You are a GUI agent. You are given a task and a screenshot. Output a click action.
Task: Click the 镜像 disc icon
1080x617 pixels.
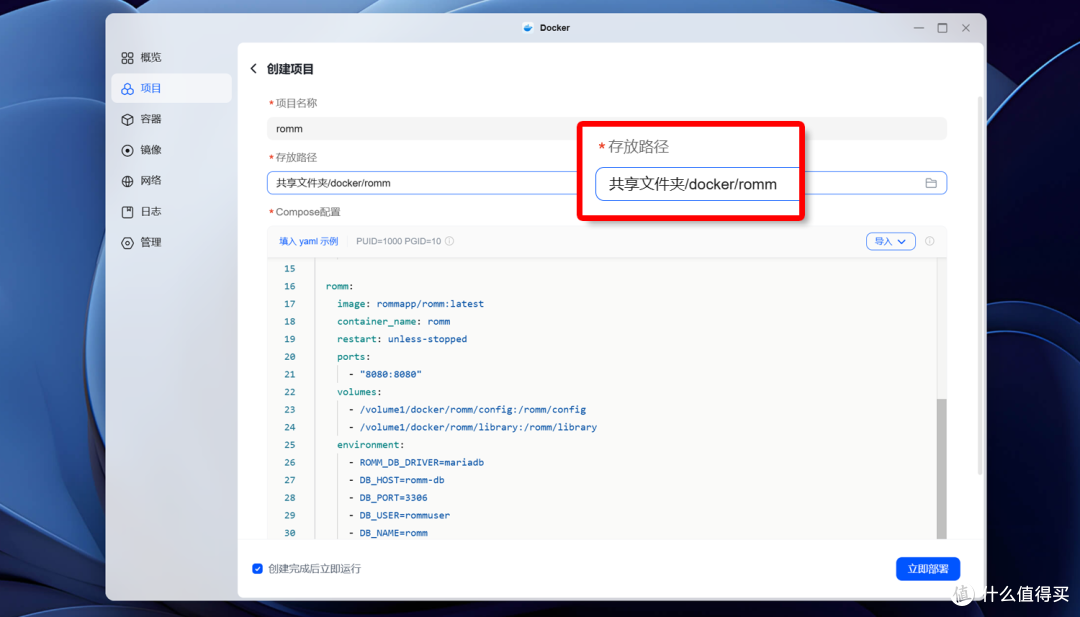[x=127, y=150]
